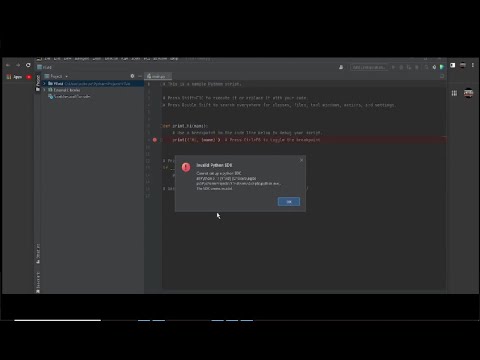This screenshot has height=360, width=480.
Task: Open the browser three-dot menu
Action: [473, 65]
